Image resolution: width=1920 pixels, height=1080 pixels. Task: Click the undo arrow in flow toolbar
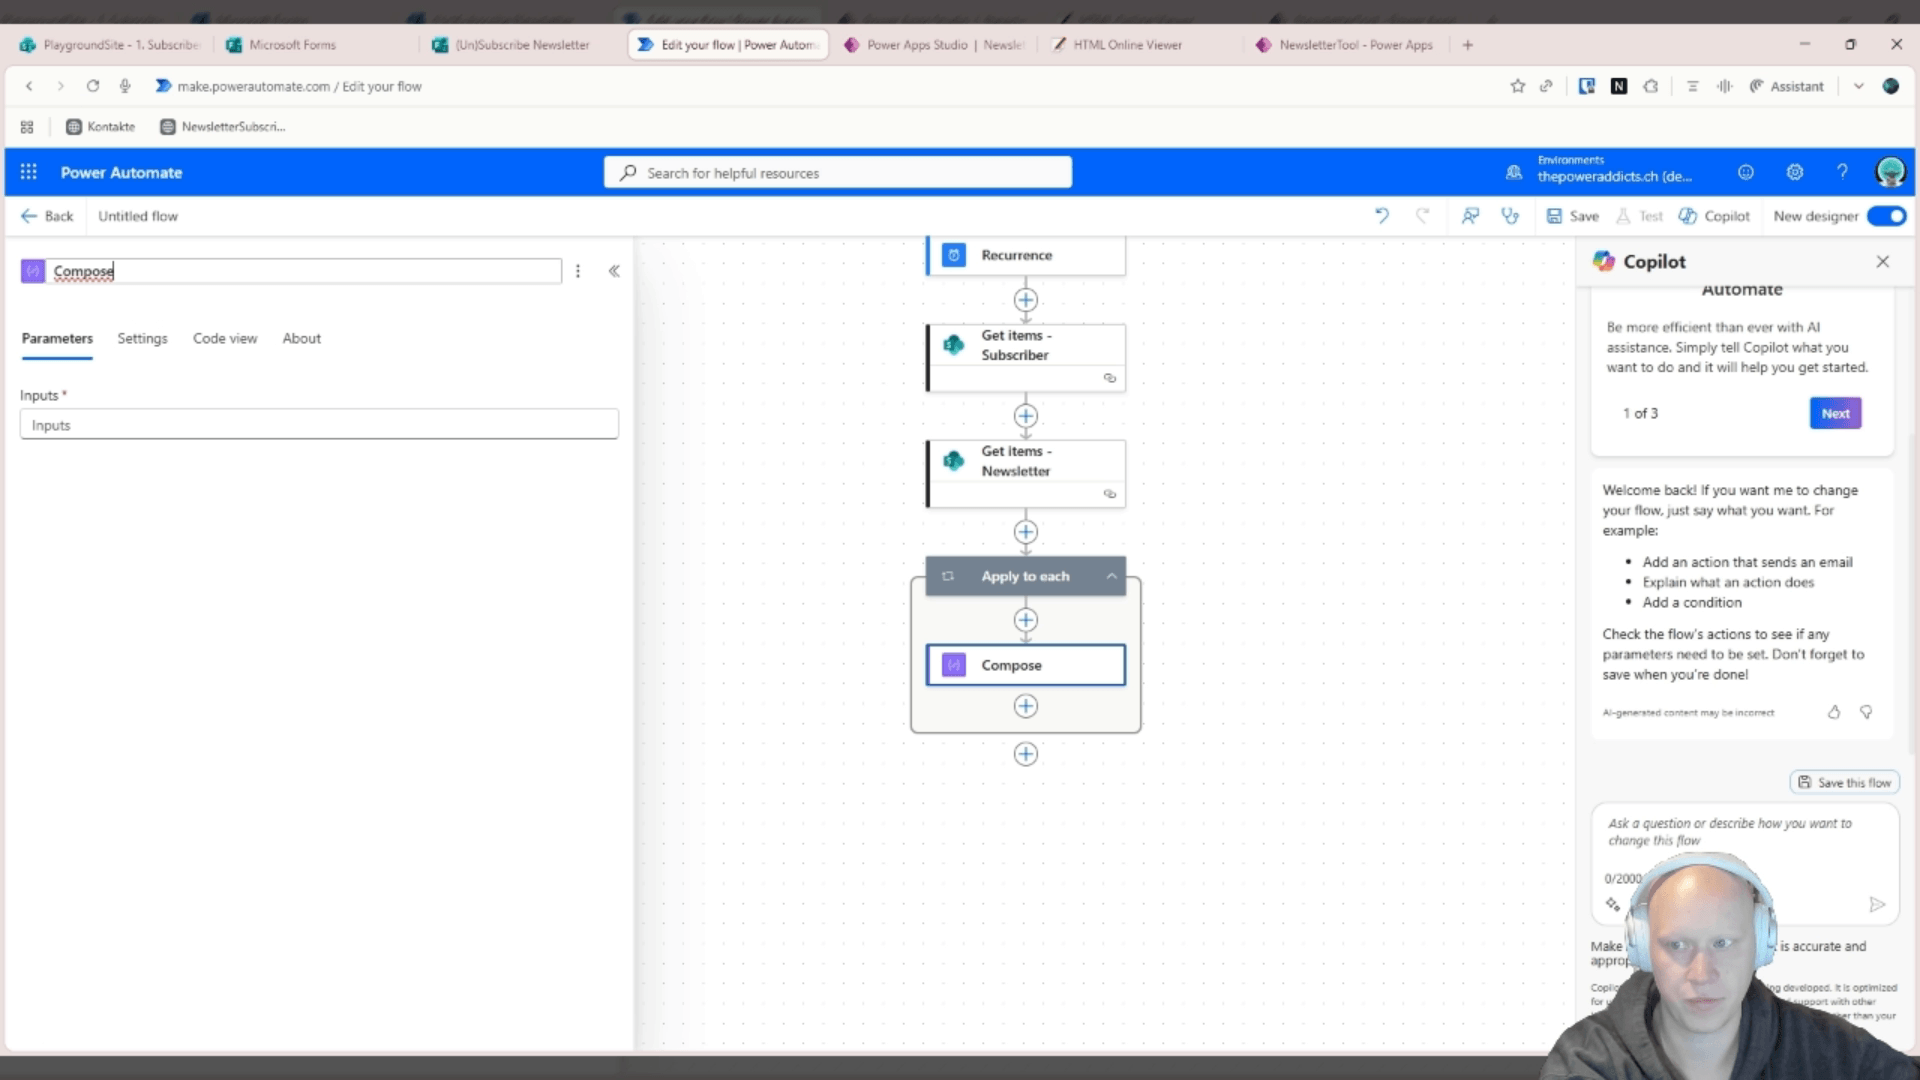[x=1382, y=216]
